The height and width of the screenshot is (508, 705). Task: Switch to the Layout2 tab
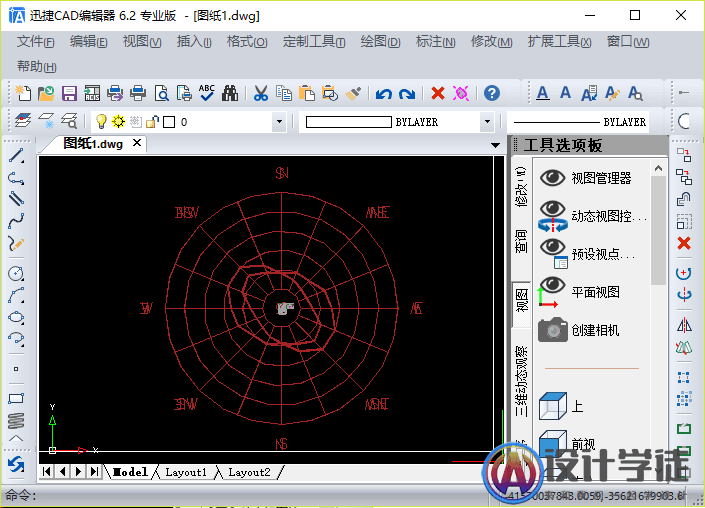point(249,472)
